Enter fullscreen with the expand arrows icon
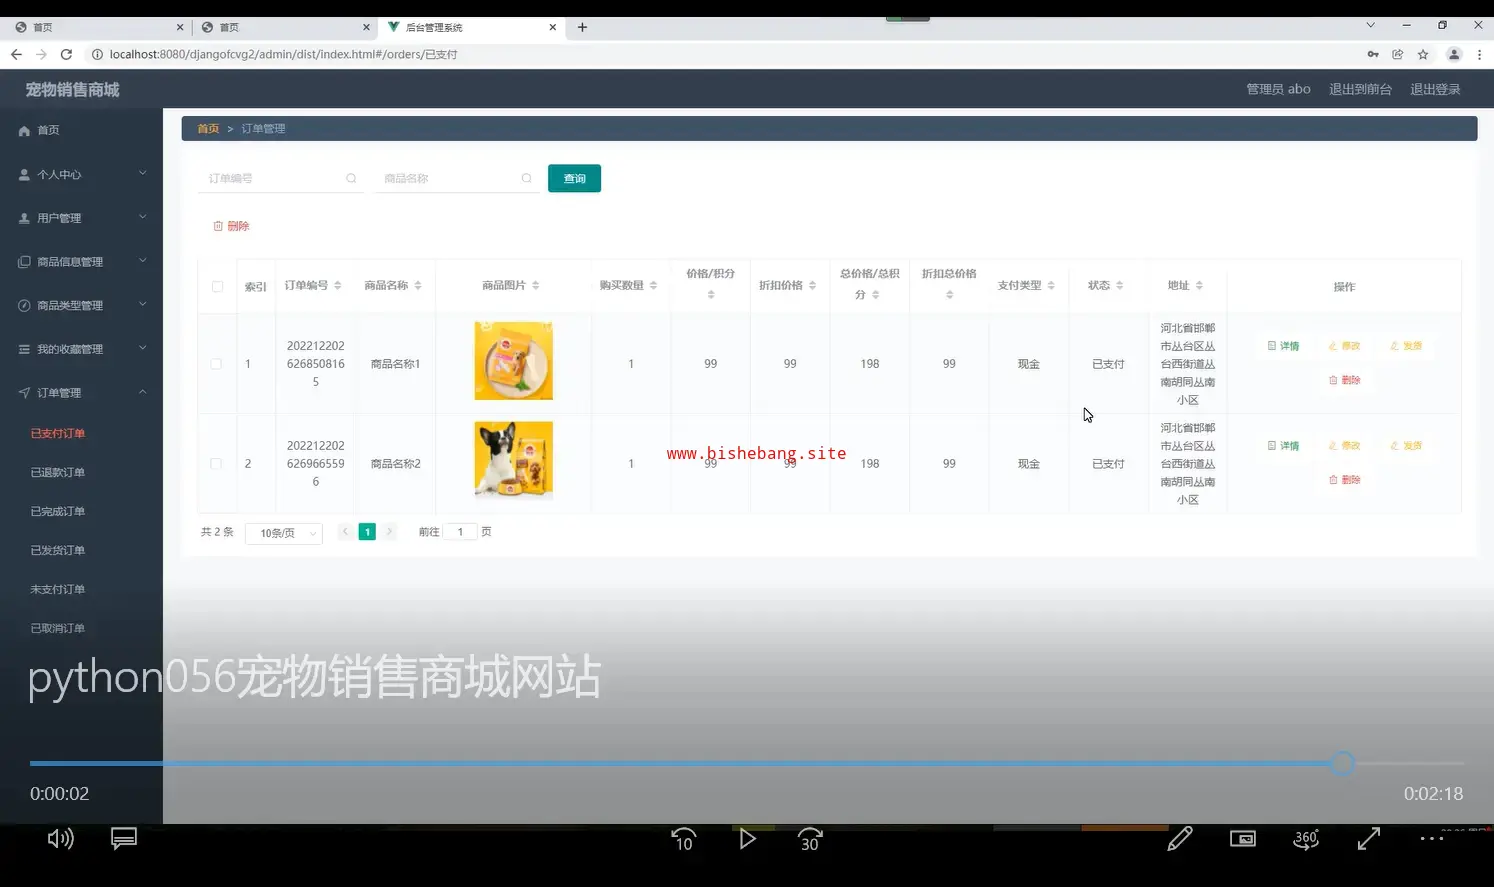This screenshot has height=887, width=1494. 1369,839
